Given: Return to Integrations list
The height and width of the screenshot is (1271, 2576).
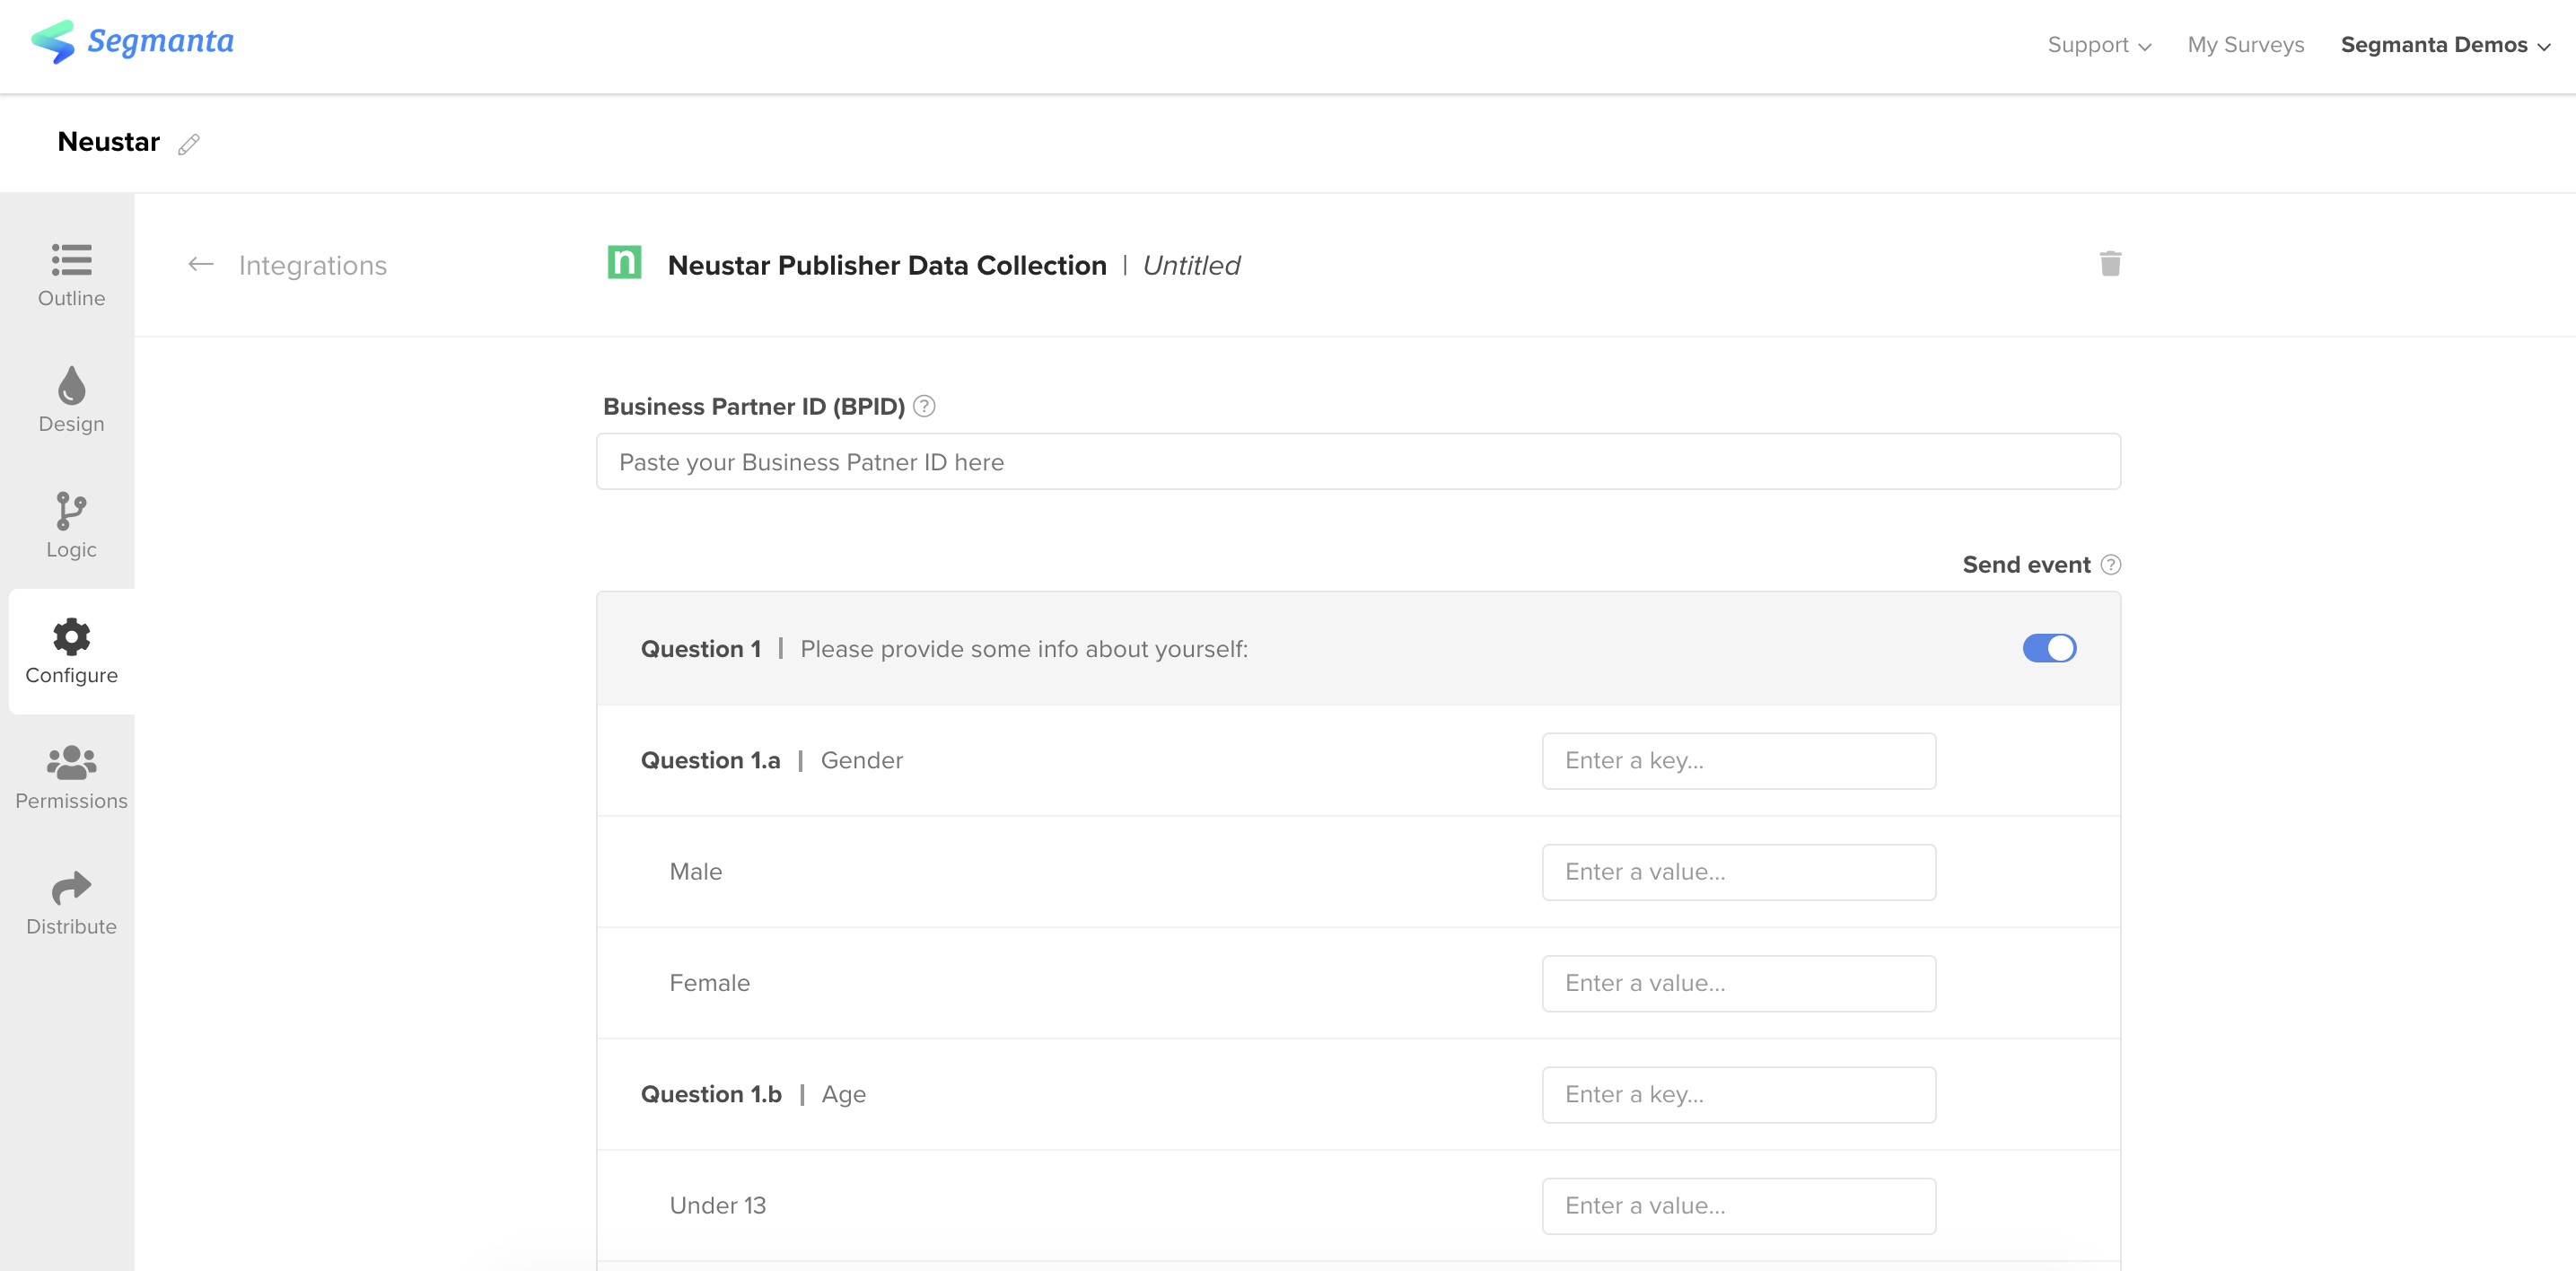Looking at the screenshot, I should (x=312, y=265).
